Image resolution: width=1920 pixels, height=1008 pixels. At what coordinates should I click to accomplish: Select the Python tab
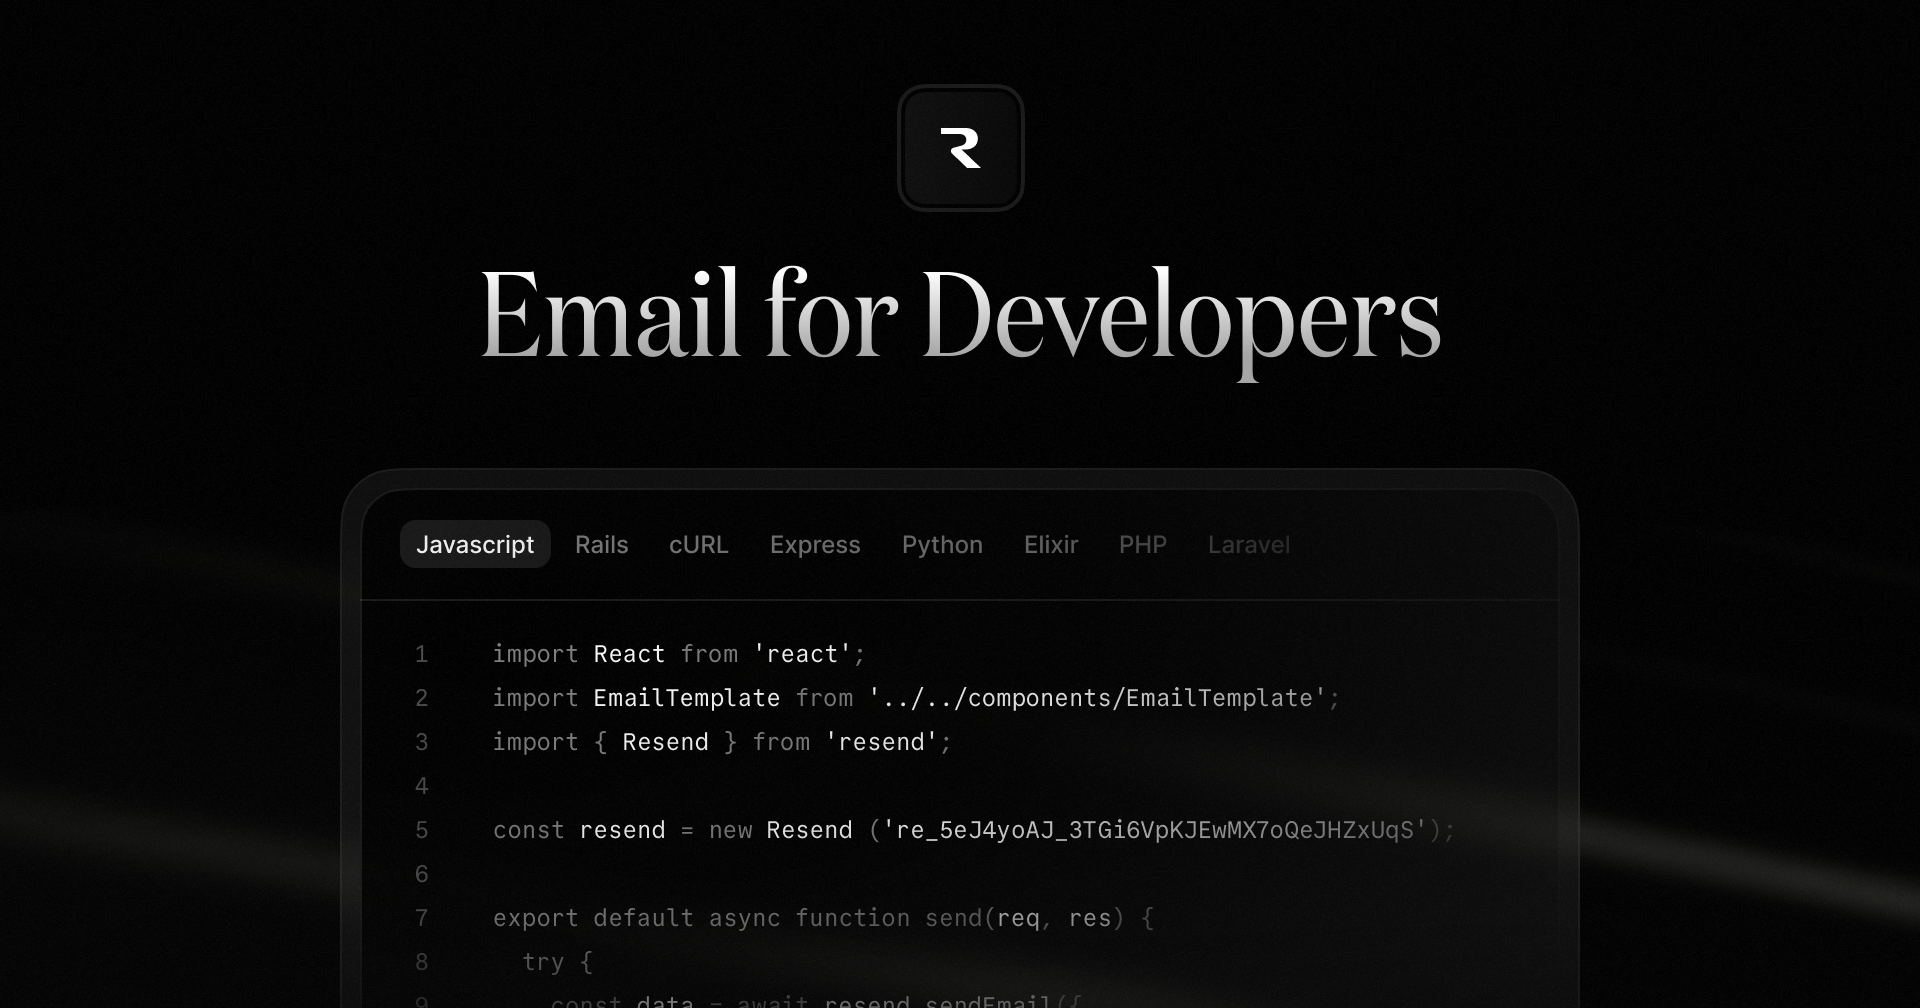[x=942, y=545]
